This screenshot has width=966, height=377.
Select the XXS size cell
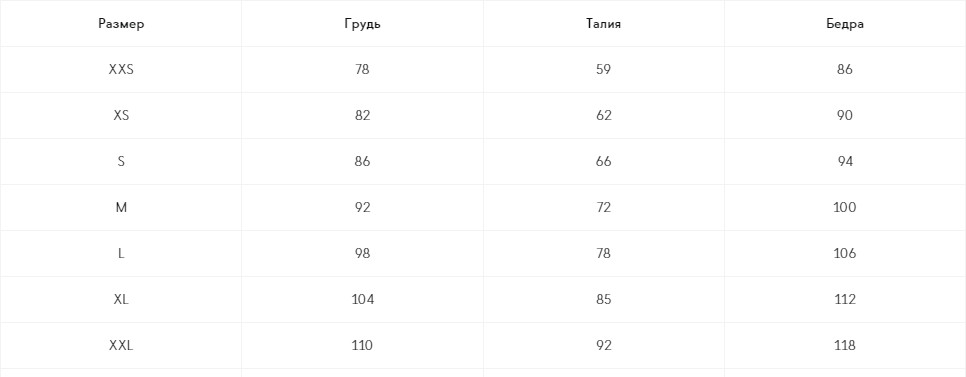[x=121, y=70]
